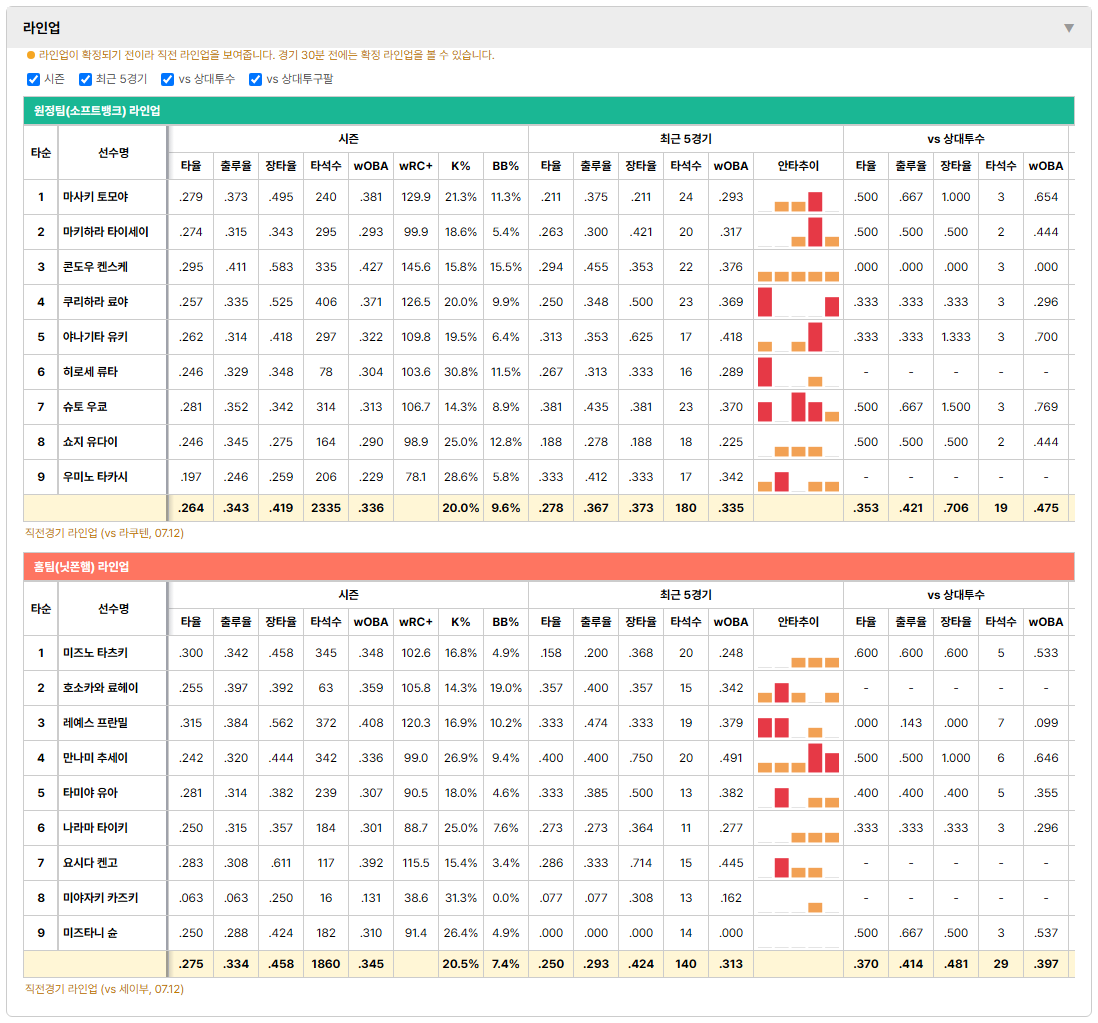The width and height of the screenshot is (1098, 1023).
Task: Uncheck the 시즌 checkbox
Action: [x=33, y=79]
